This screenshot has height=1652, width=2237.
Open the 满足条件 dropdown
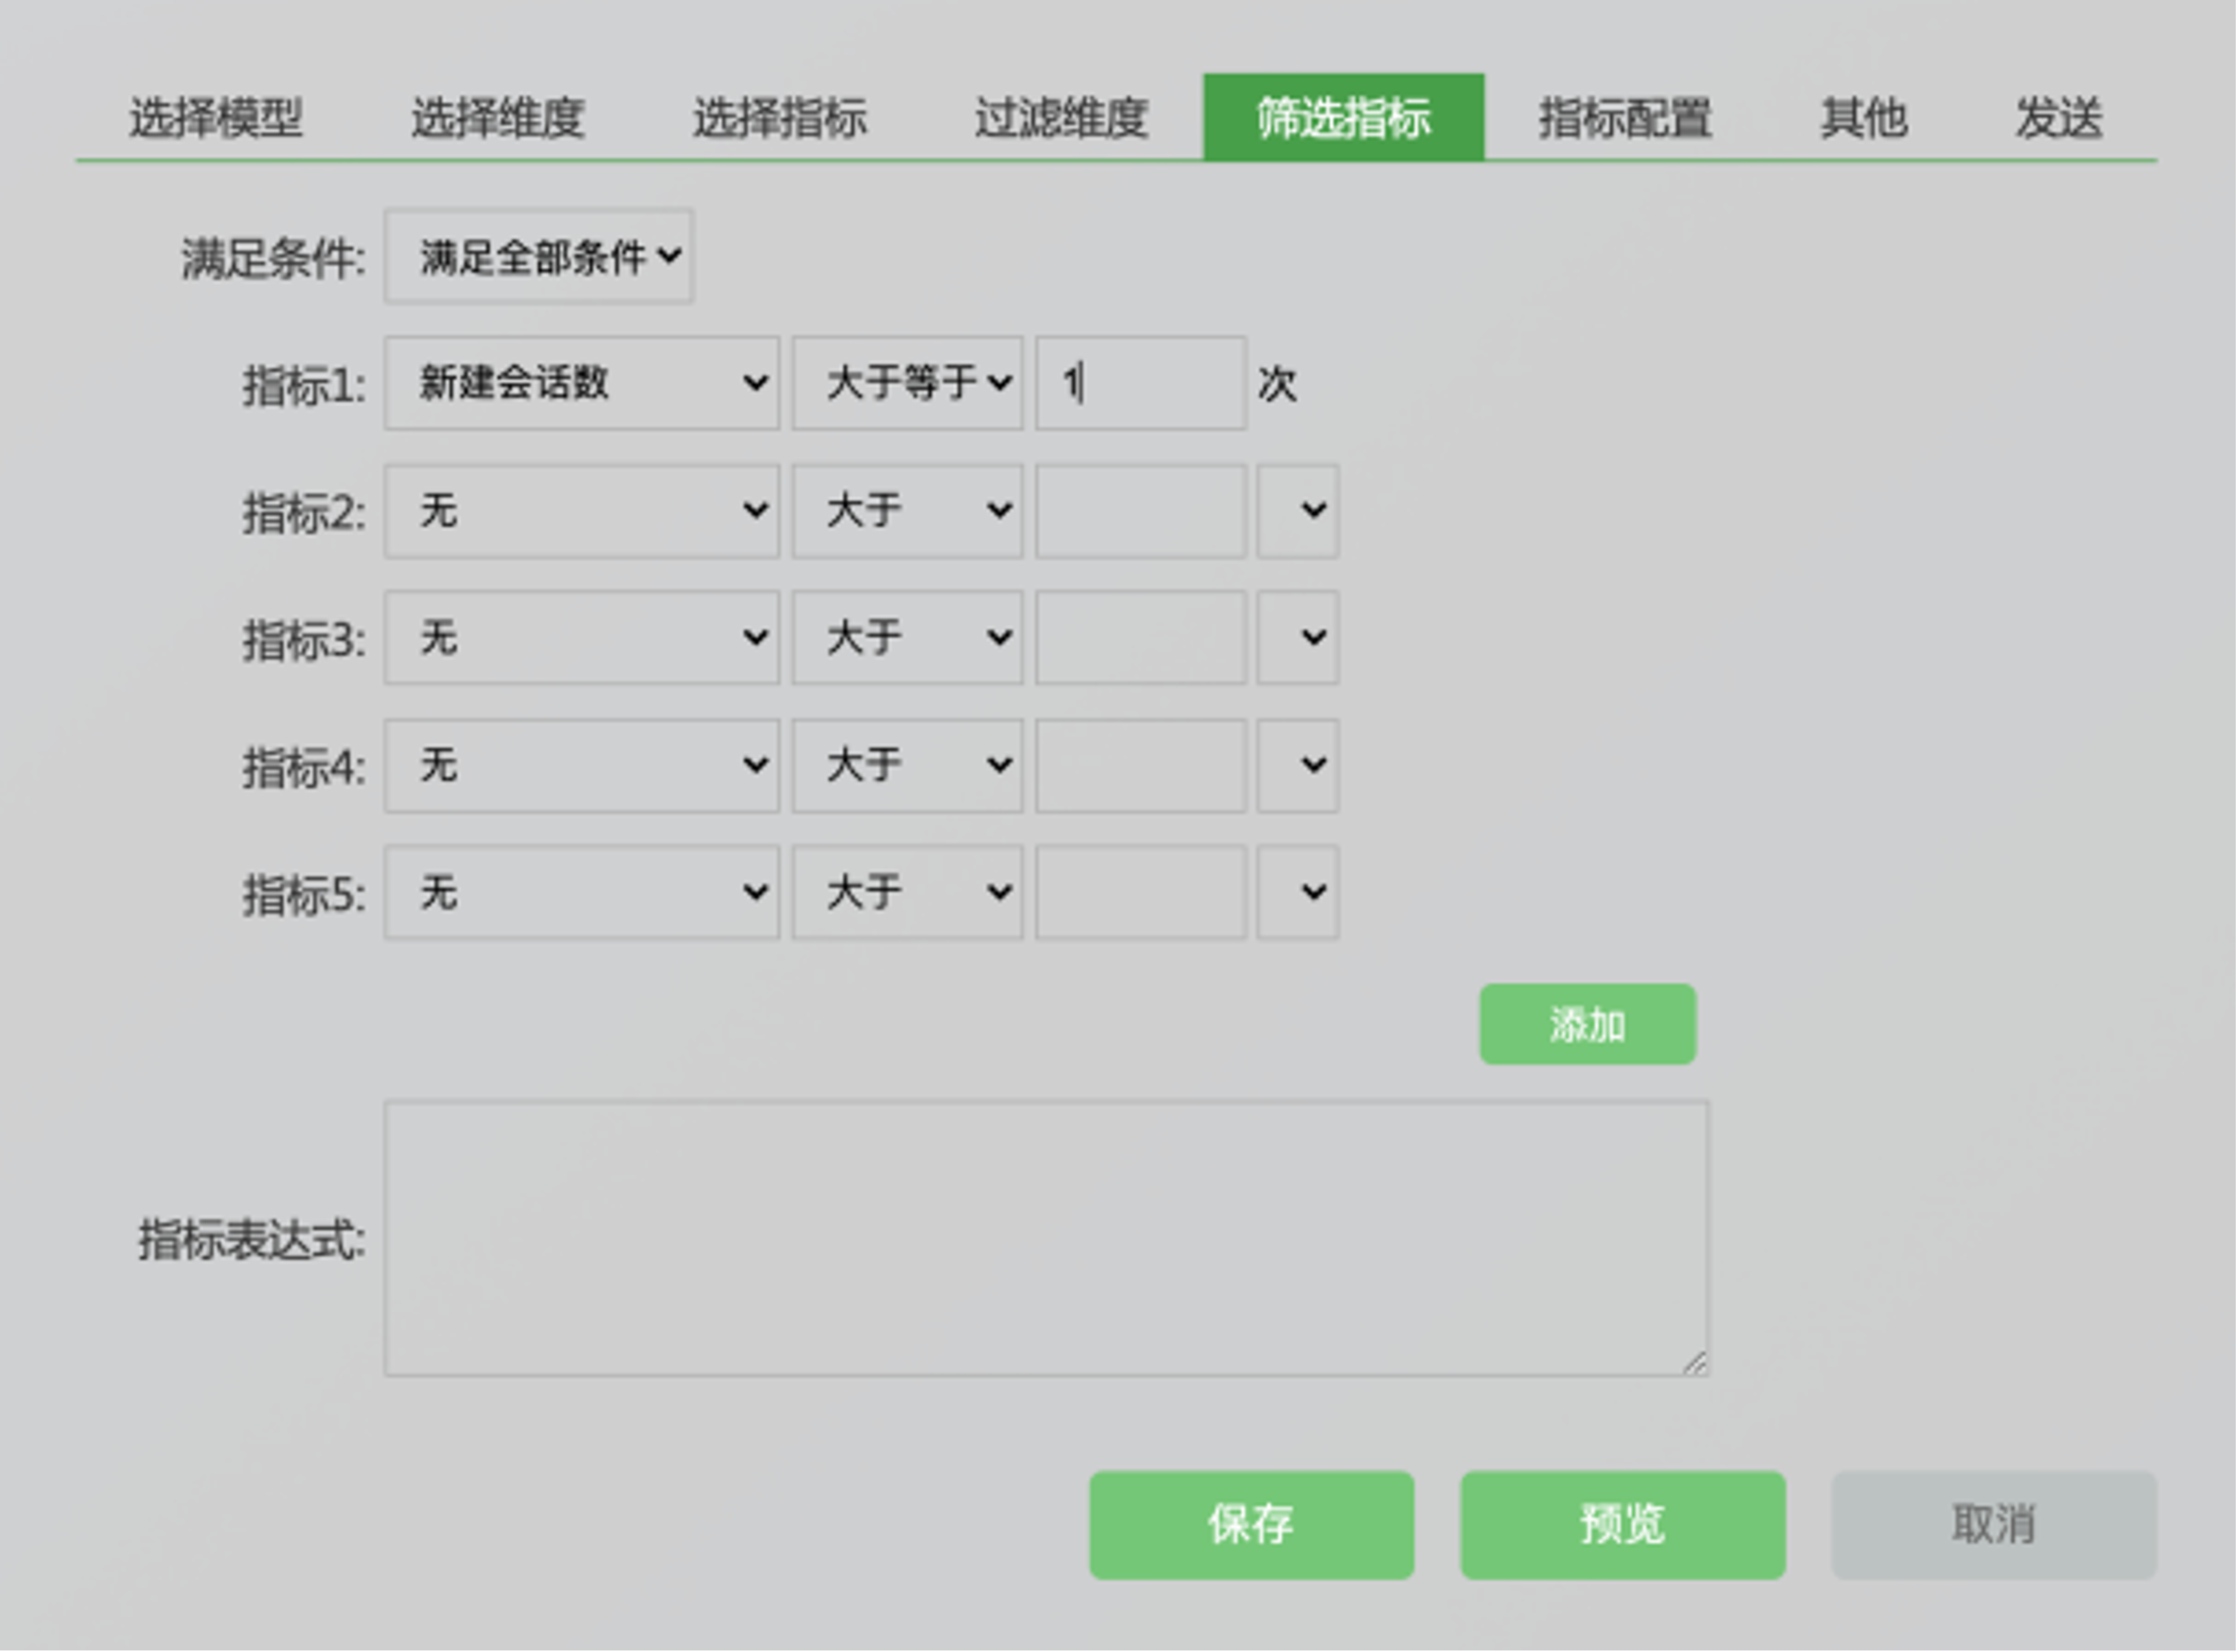click(x=539, y=257)
